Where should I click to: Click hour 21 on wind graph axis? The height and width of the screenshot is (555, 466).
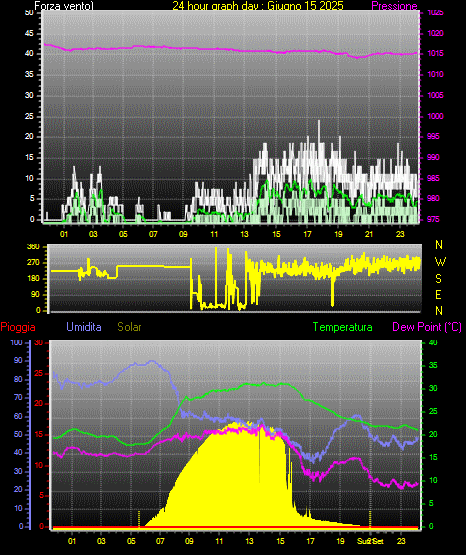[x=369, y=234]
